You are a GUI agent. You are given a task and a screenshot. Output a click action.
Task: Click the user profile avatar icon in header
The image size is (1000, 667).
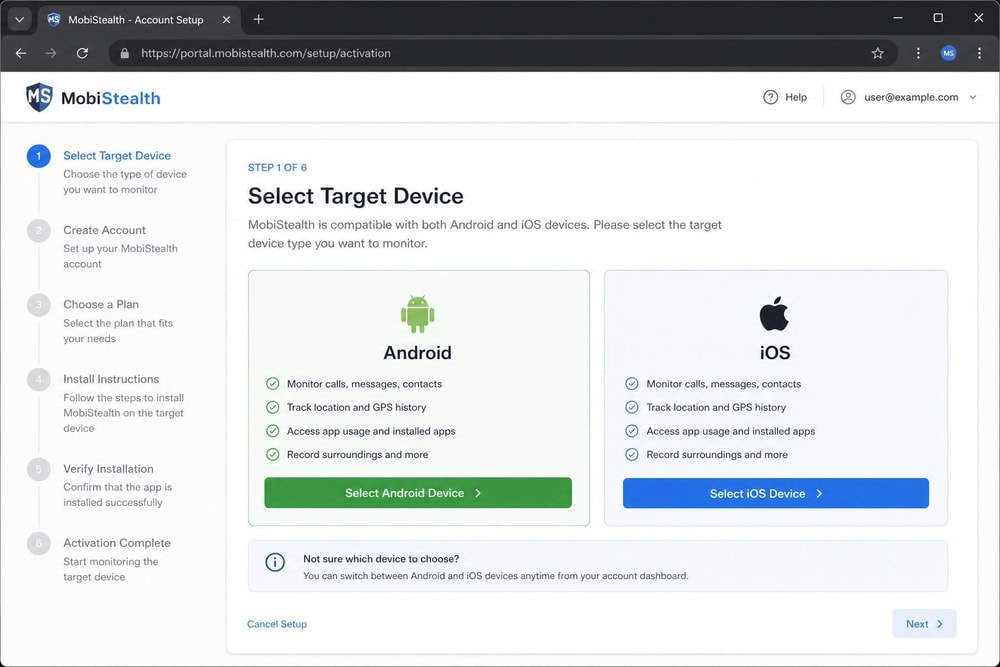848,97
